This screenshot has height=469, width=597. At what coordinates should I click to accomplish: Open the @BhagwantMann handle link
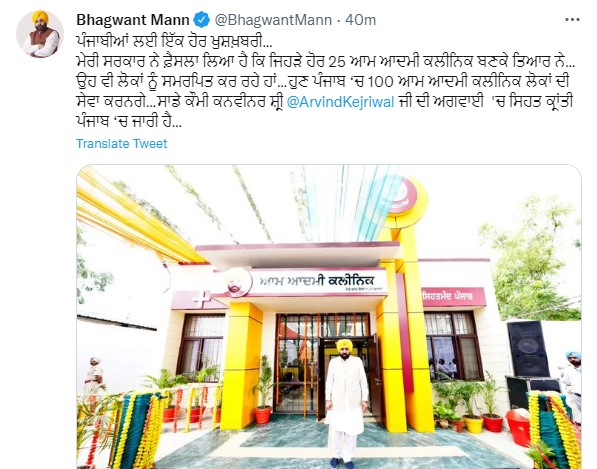pos(273,20)
